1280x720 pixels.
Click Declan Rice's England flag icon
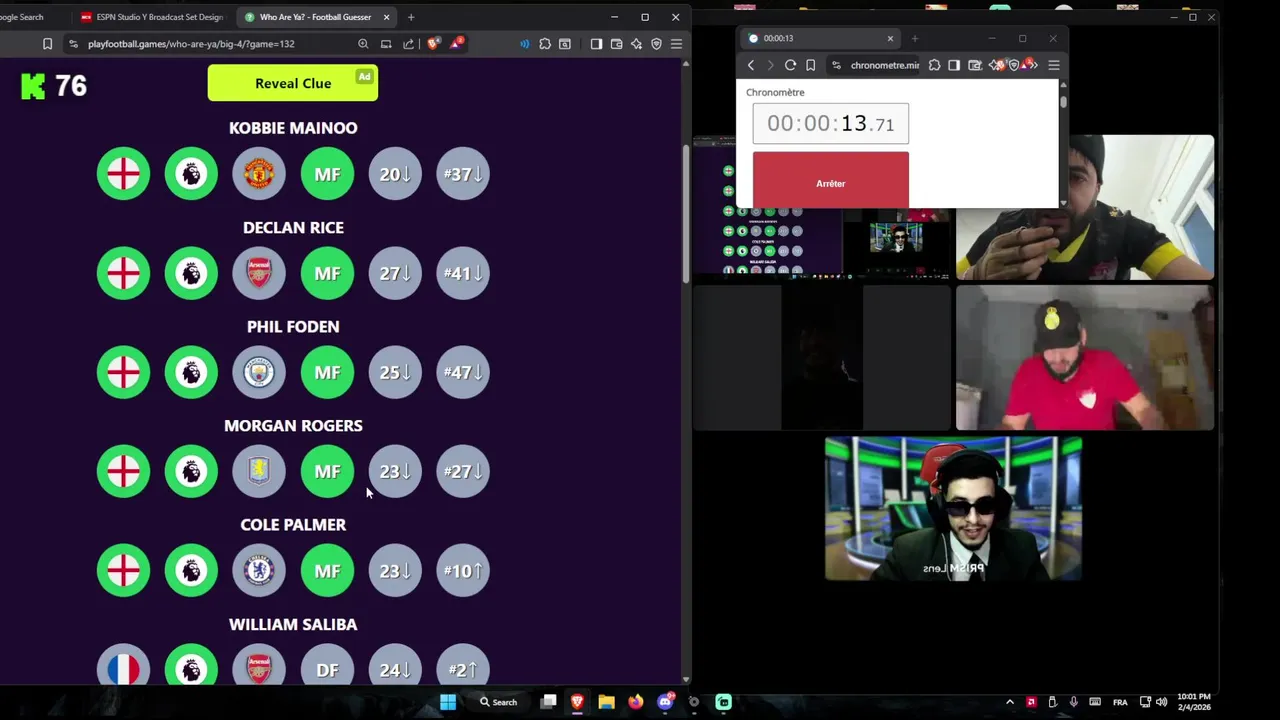tap(123, 273)
